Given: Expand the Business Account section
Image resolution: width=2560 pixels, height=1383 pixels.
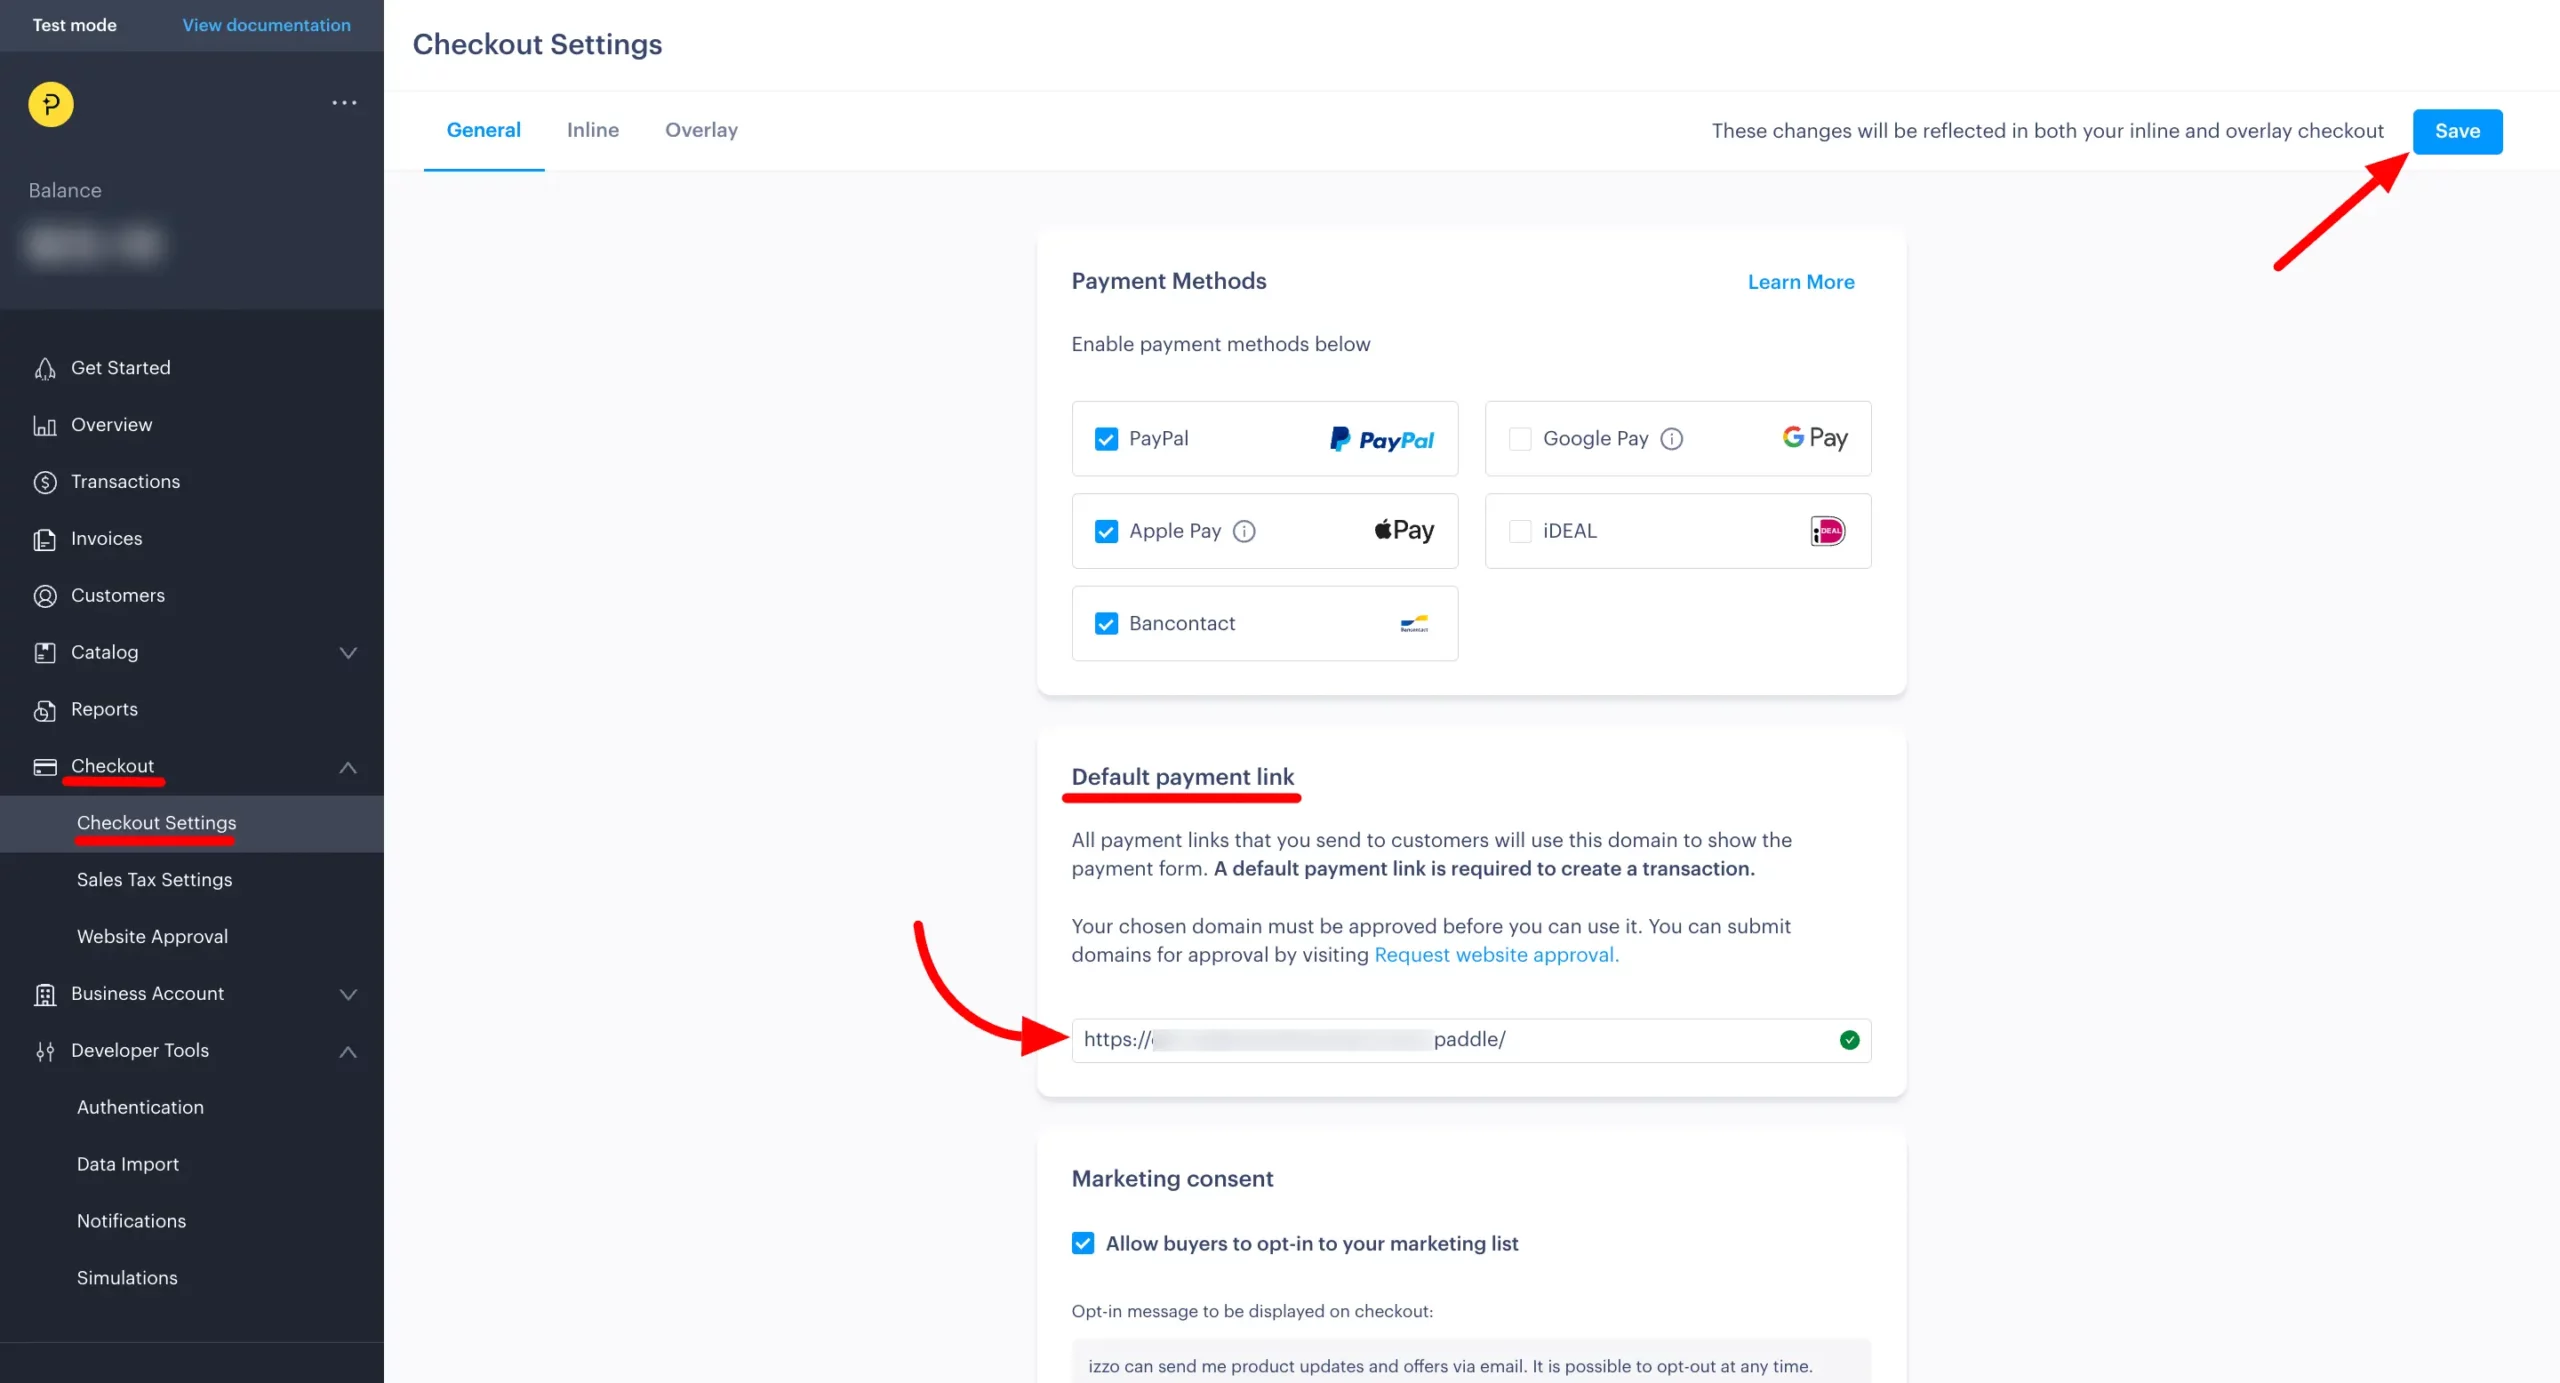Looking at the screenshot, I should point(347,994).
